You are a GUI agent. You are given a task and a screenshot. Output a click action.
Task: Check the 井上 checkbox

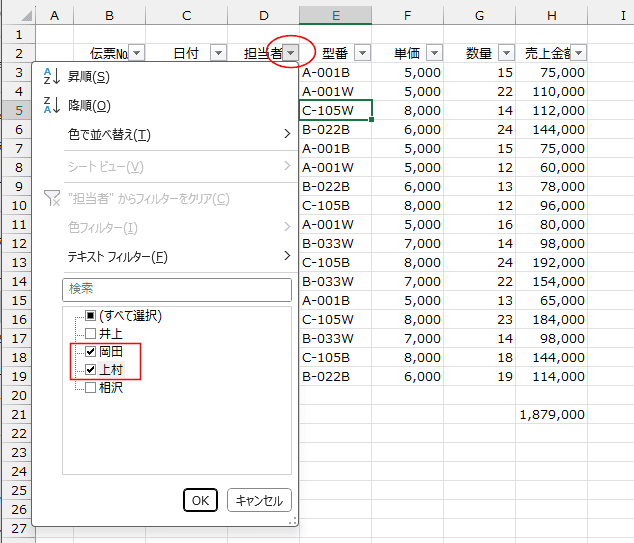pyautogui.click(x=91, y=333)
